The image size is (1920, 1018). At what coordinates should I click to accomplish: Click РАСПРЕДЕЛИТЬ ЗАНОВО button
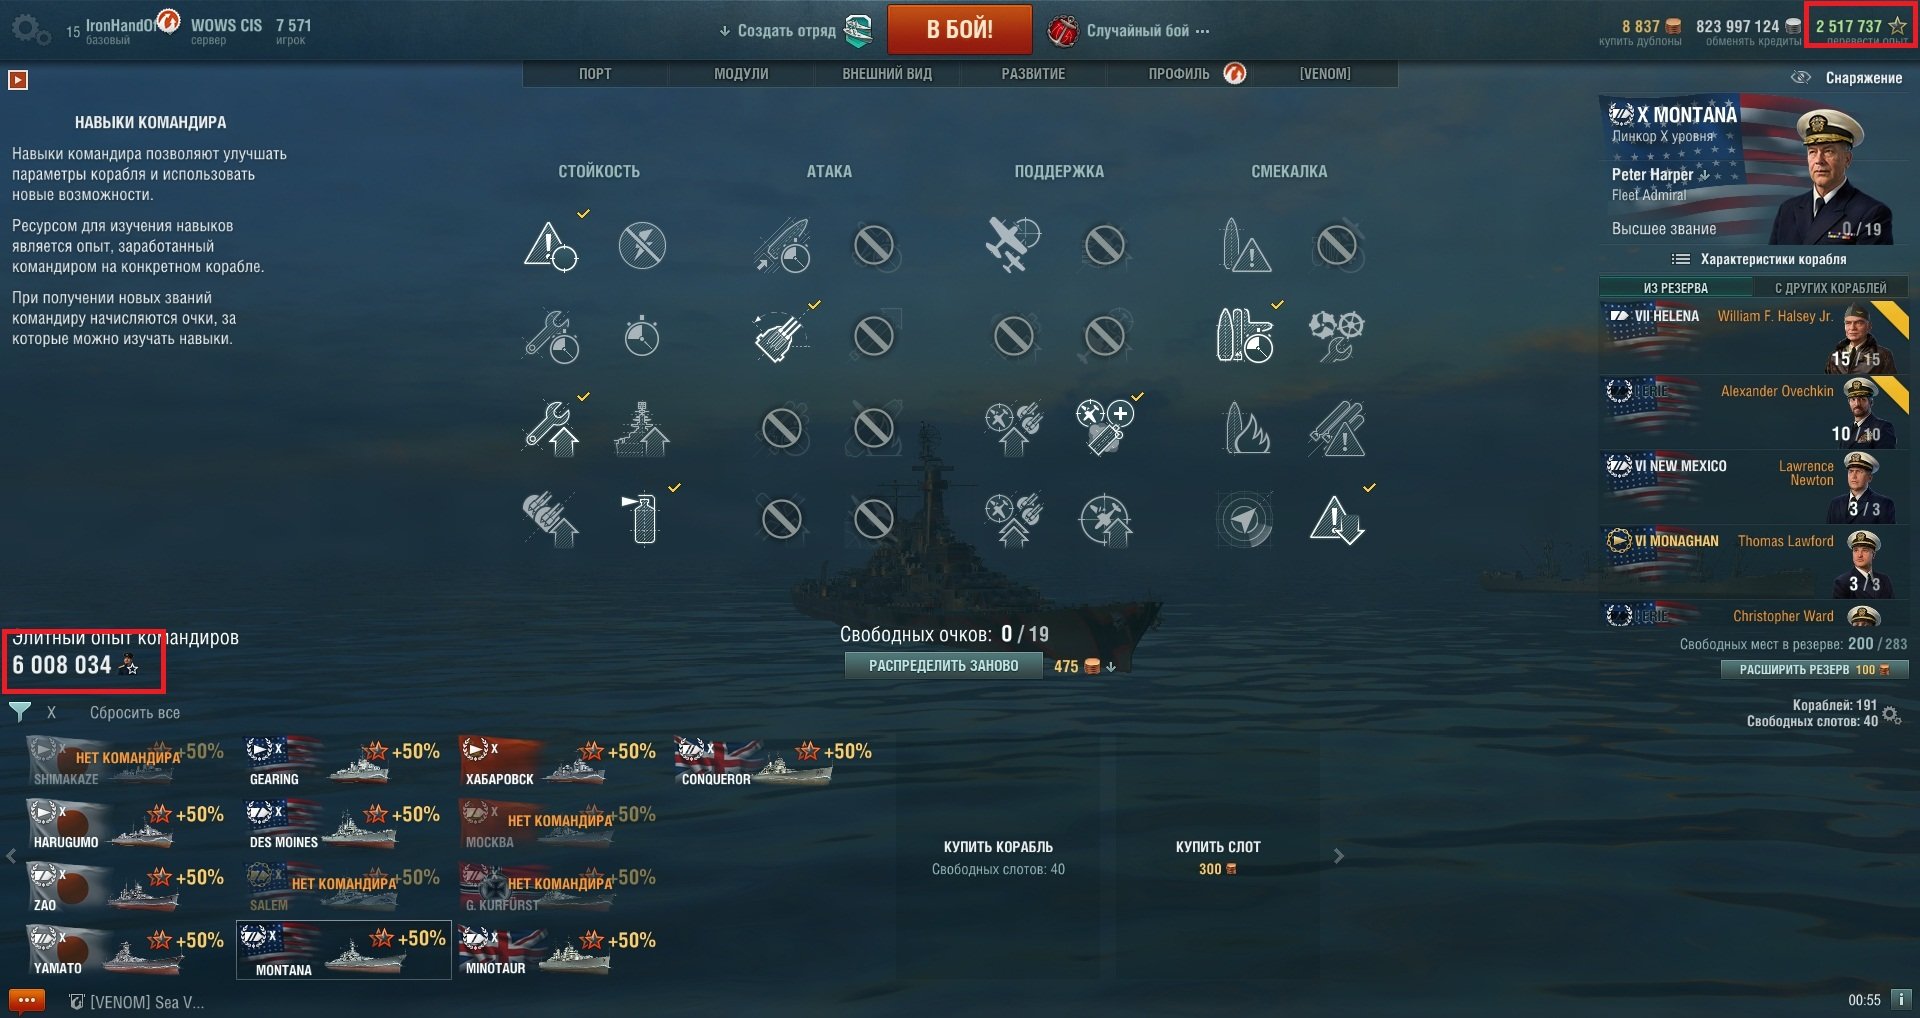(943, 666)
